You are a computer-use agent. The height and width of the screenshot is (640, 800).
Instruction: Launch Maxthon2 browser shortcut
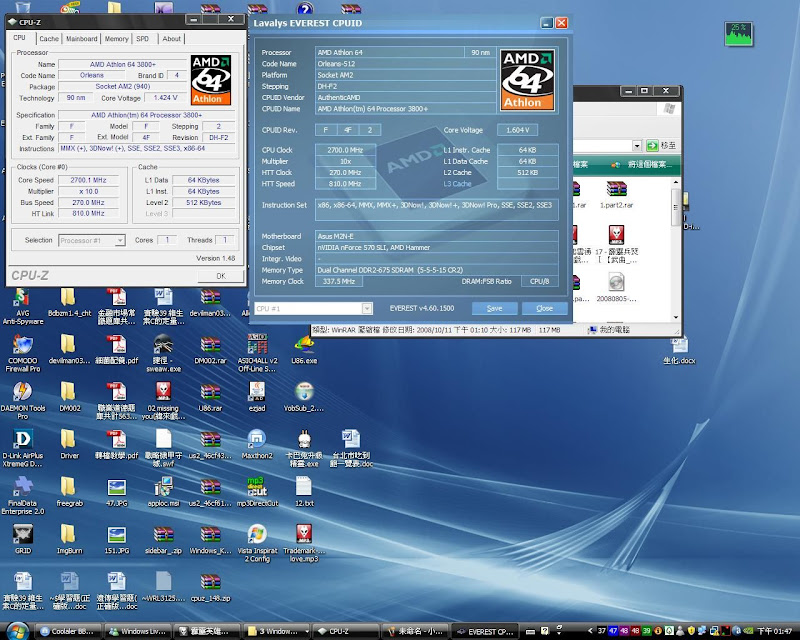[257, 445]
